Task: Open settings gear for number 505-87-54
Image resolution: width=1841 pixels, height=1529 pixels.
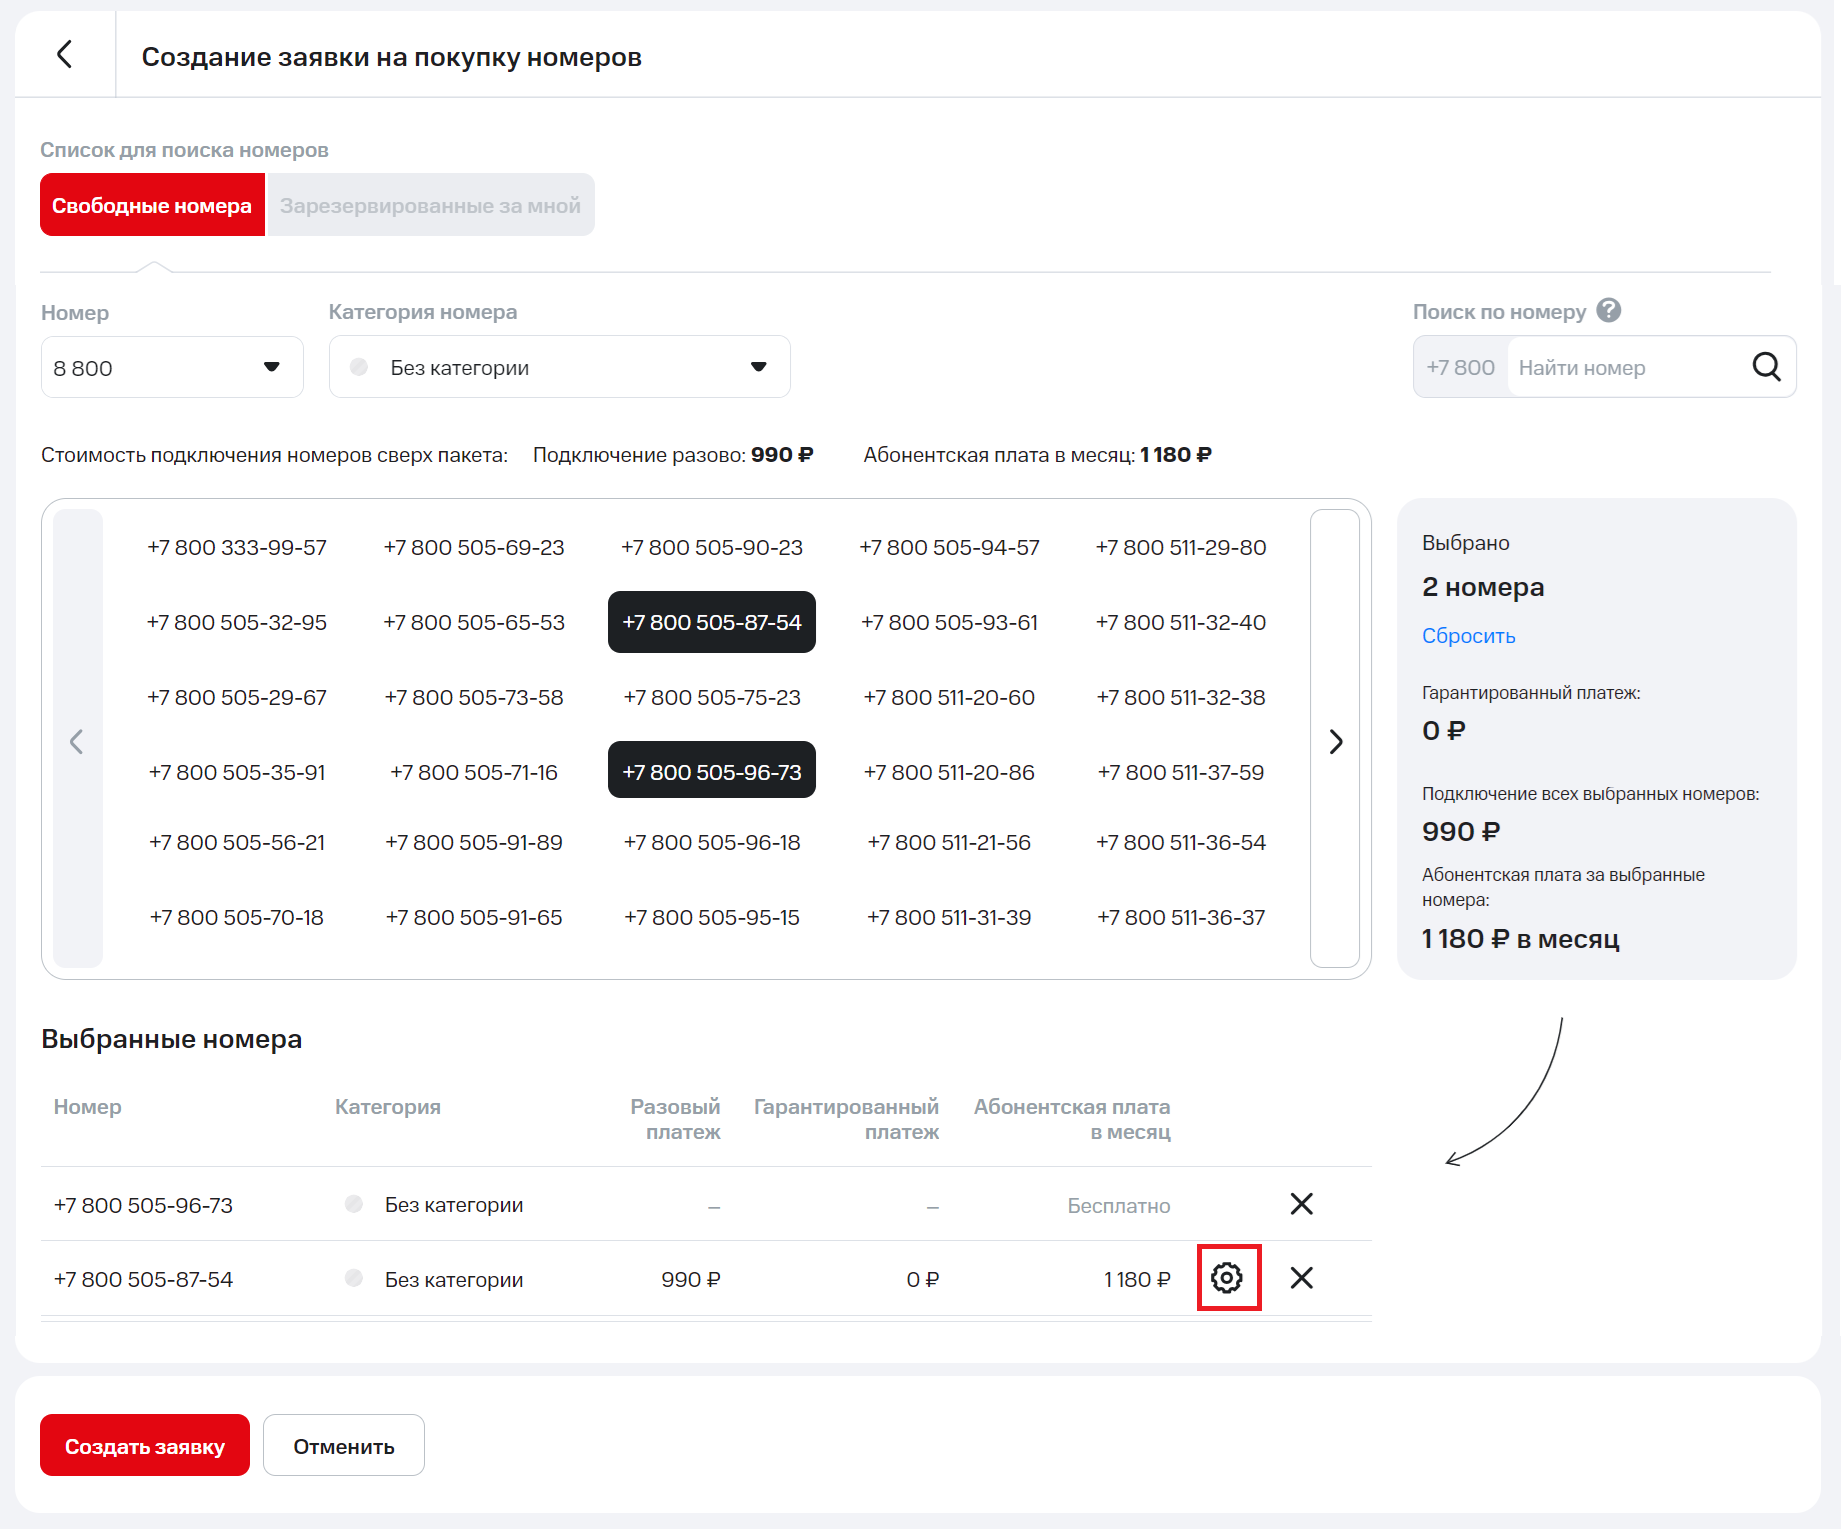Action: (1227, 1278)
